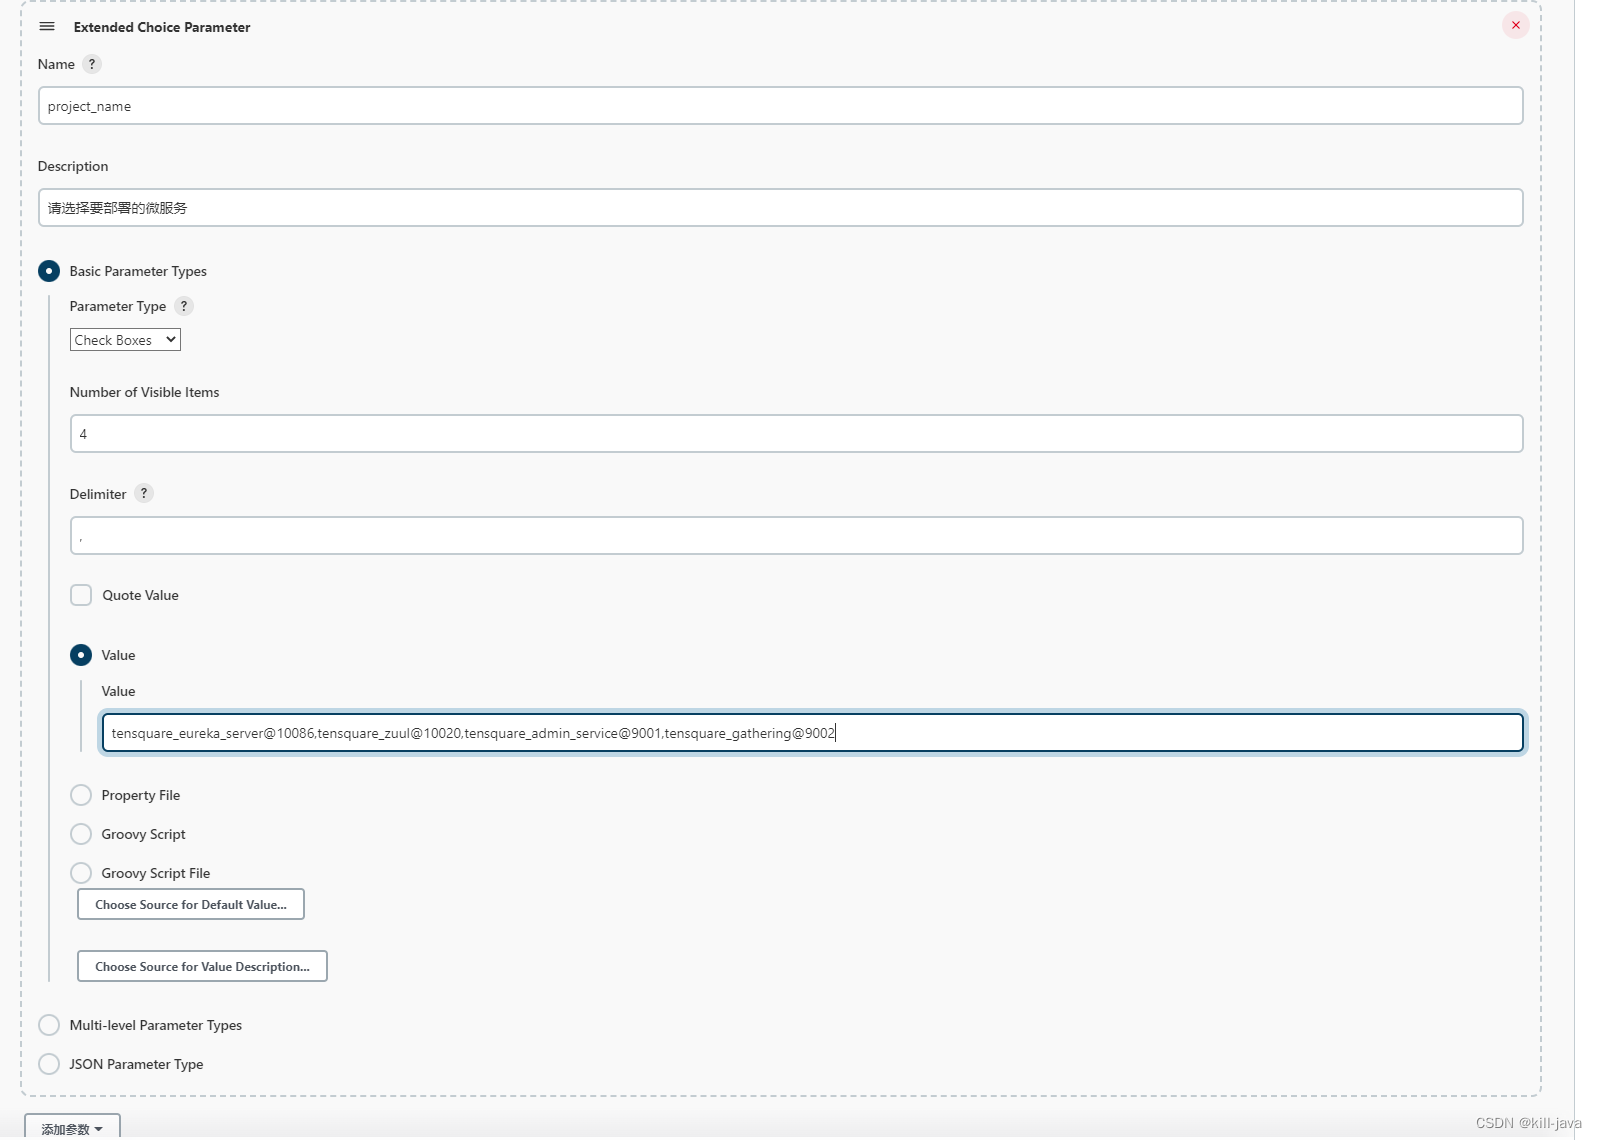Image resolution: width=1597 pixels, height=1140 pixels.
Task: Select JSON Parameter Type radio
Action: click(x=49, y=1064)
